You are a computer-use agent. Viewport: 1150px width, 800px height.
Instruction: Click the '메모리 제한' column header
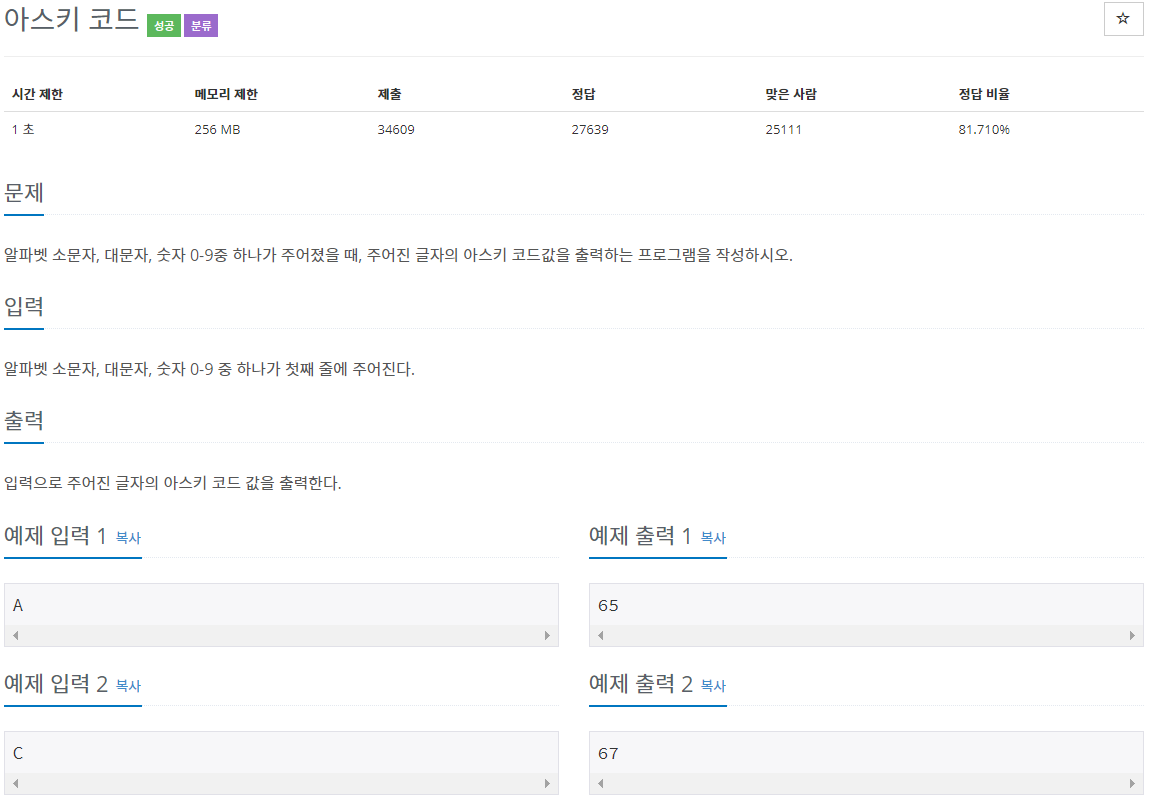[x=226, y=94]
